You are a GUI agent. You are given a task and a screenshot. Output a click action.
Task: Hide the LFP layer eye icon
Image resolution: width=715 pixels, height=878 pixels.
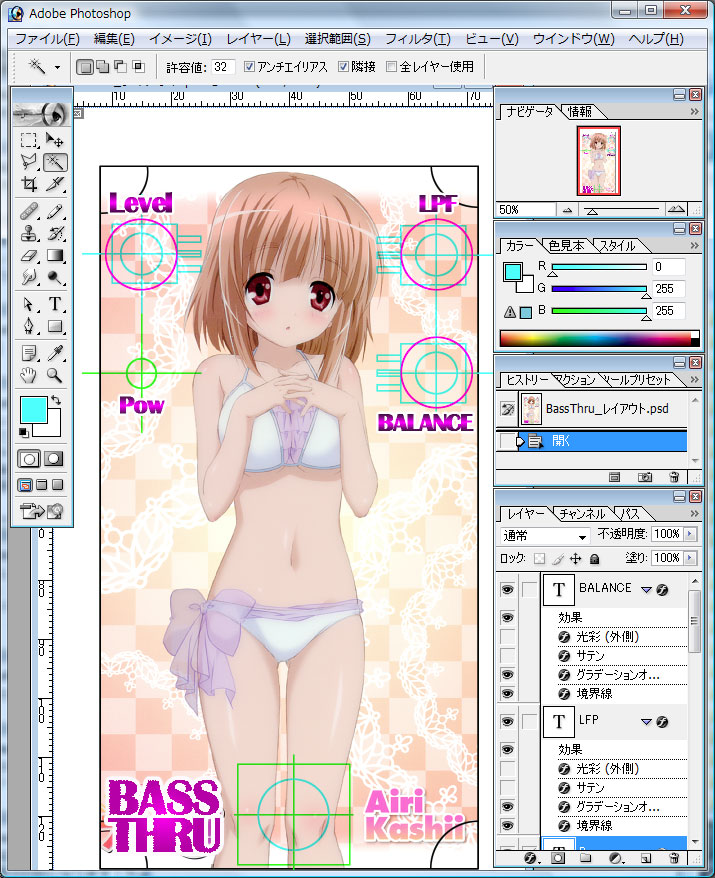click(507, 722)
